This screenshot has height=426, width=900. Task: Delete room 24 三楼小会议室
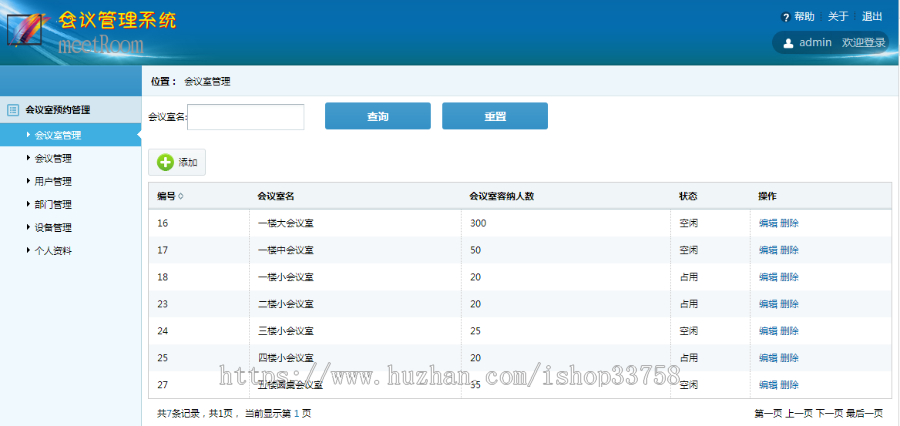click(789, 331)
